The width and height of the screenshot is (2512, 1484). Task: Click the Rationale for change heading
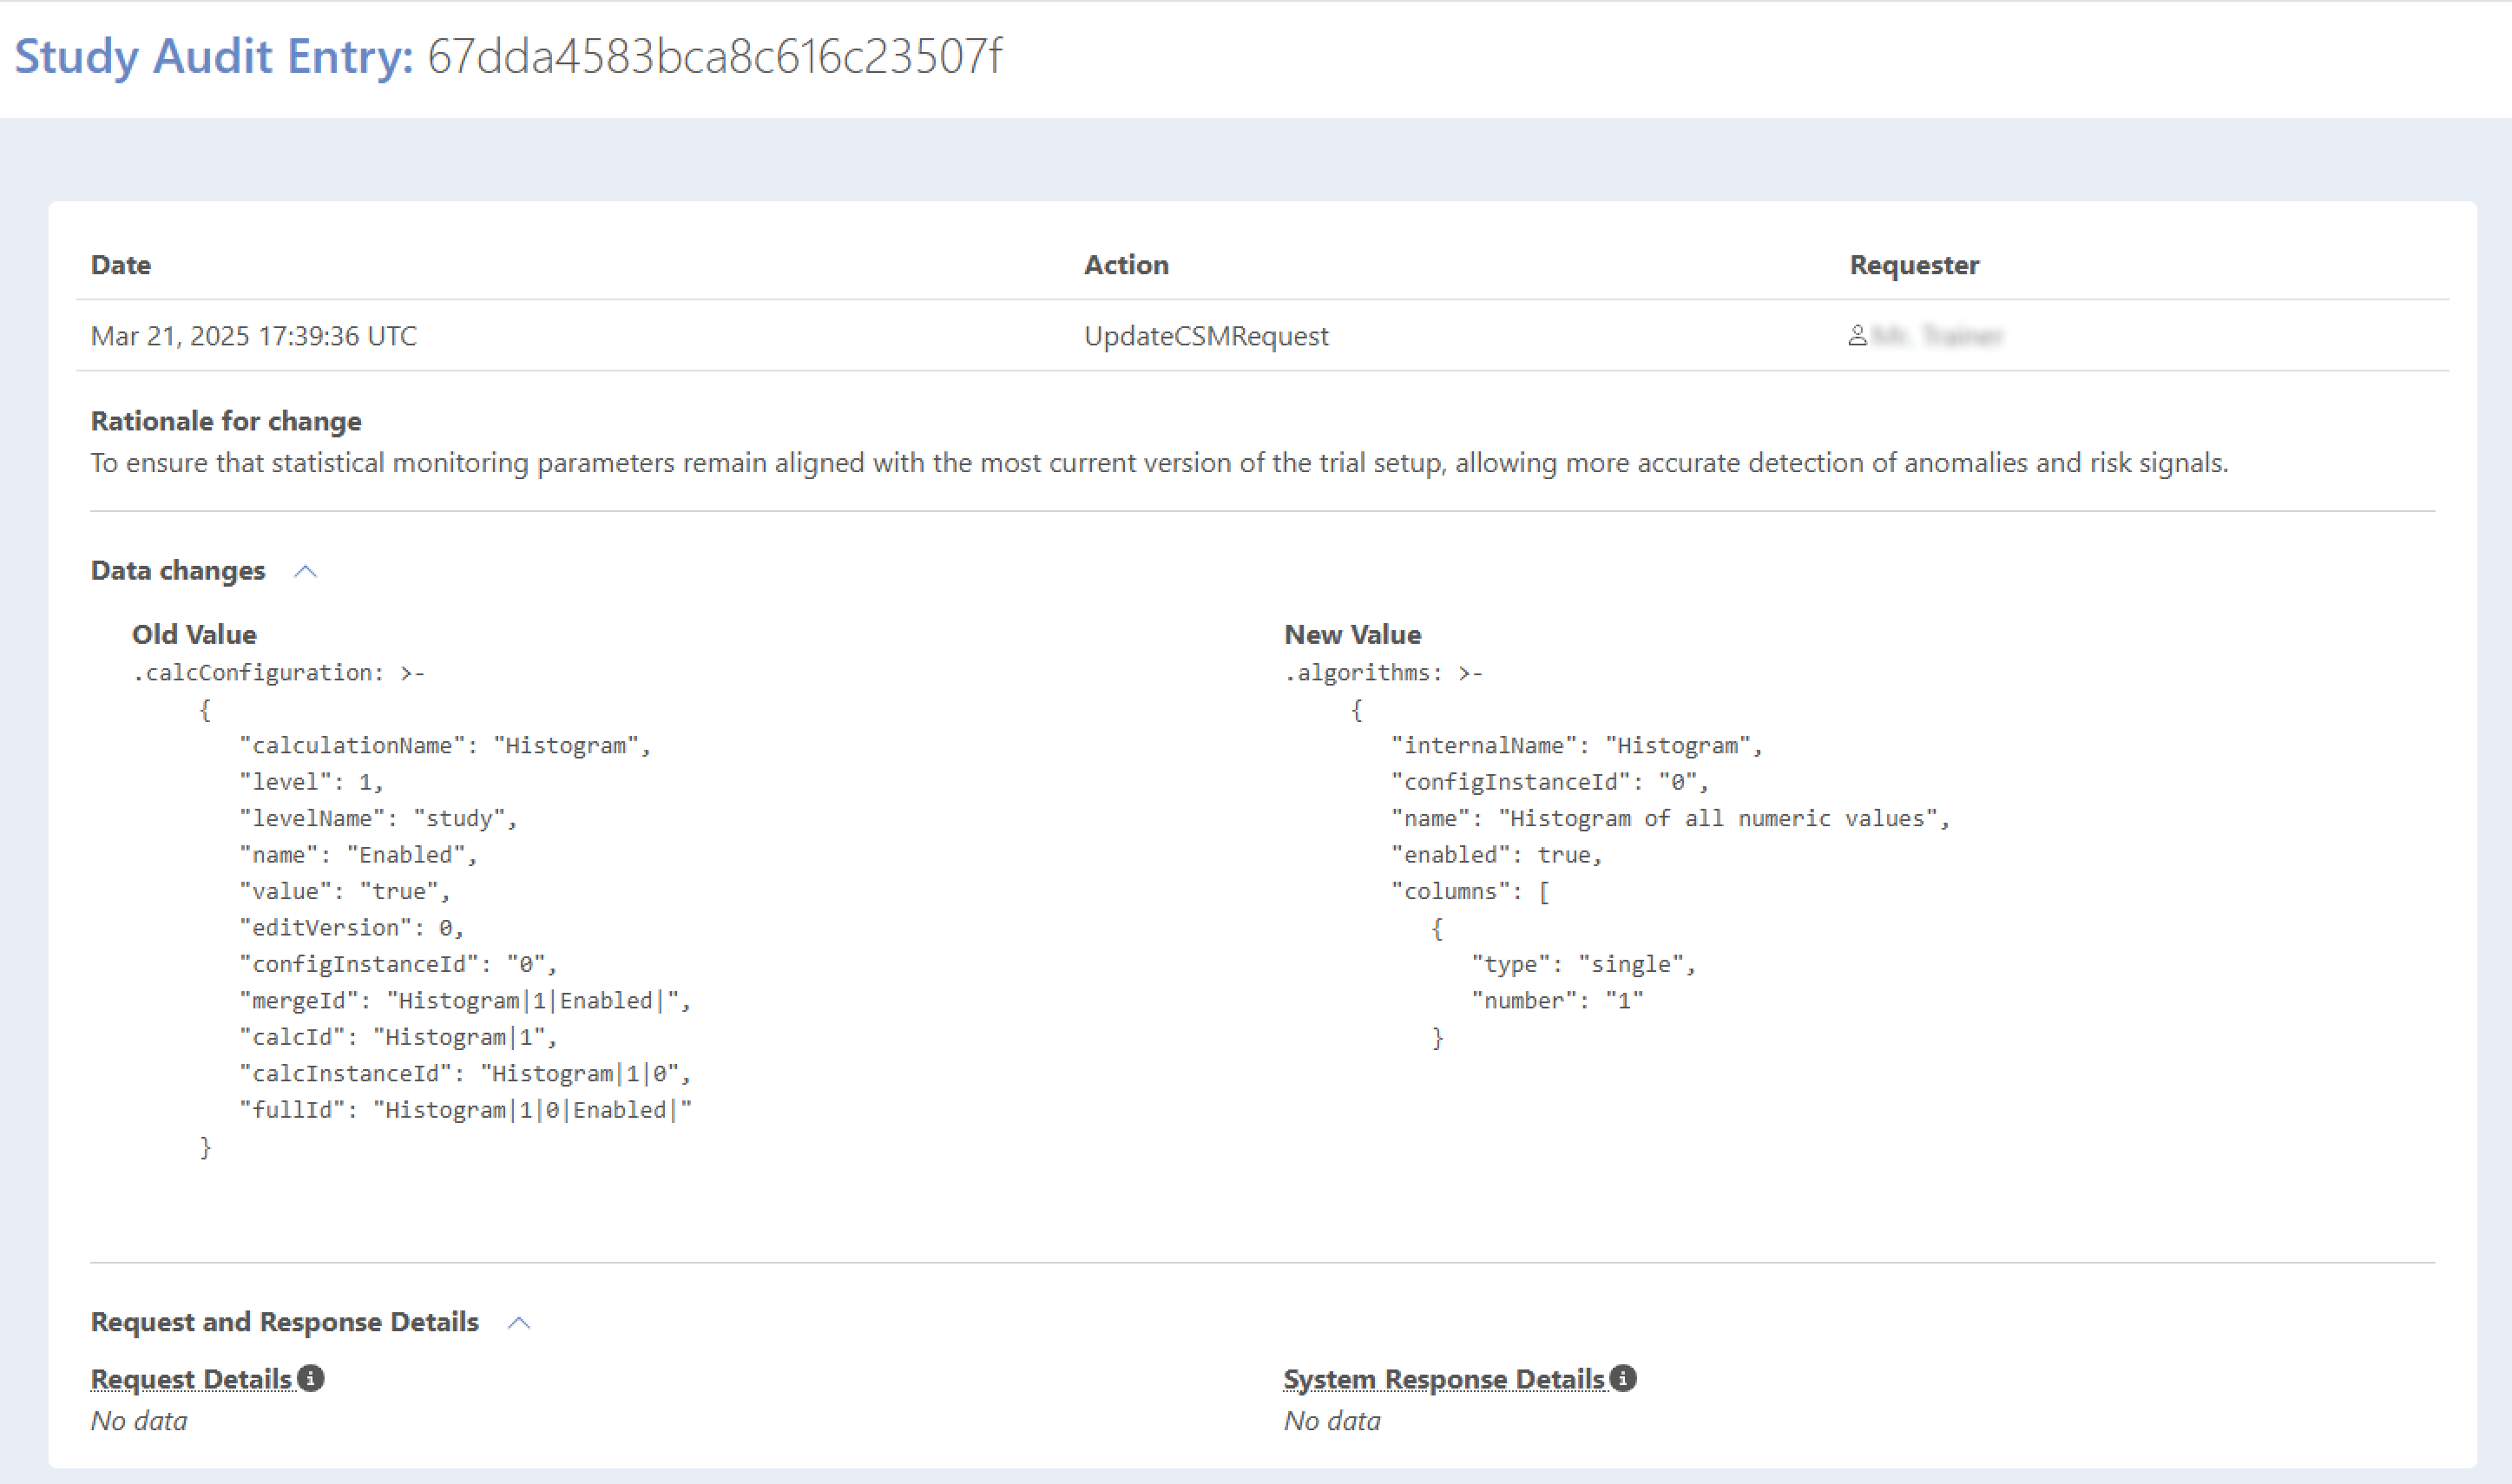point(226,421)
